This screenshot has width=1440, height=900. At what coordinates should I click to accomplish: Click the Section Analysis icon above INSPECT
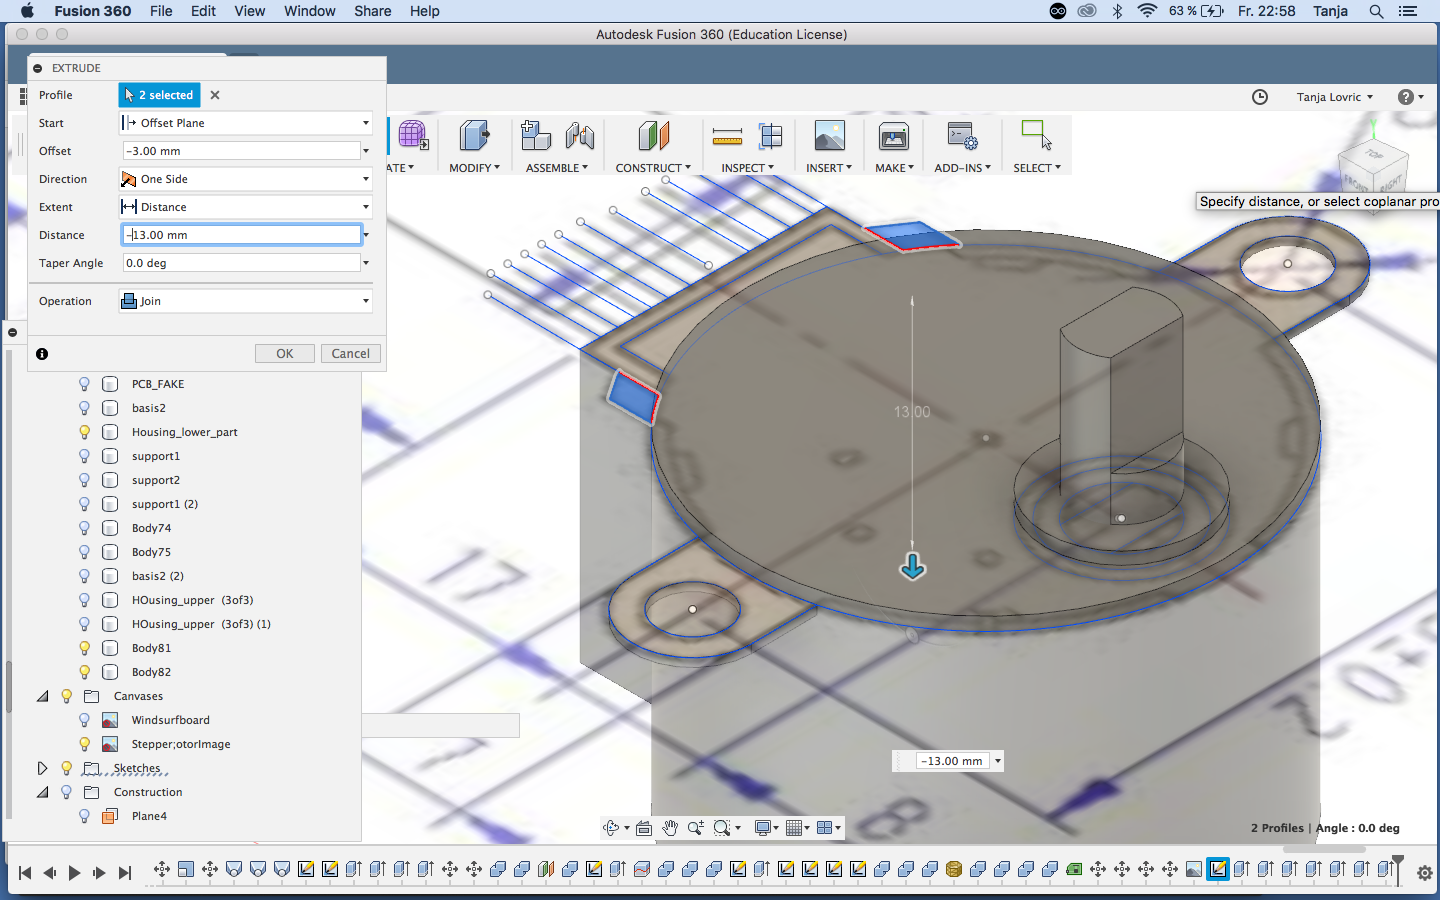[x=770, y=136]
